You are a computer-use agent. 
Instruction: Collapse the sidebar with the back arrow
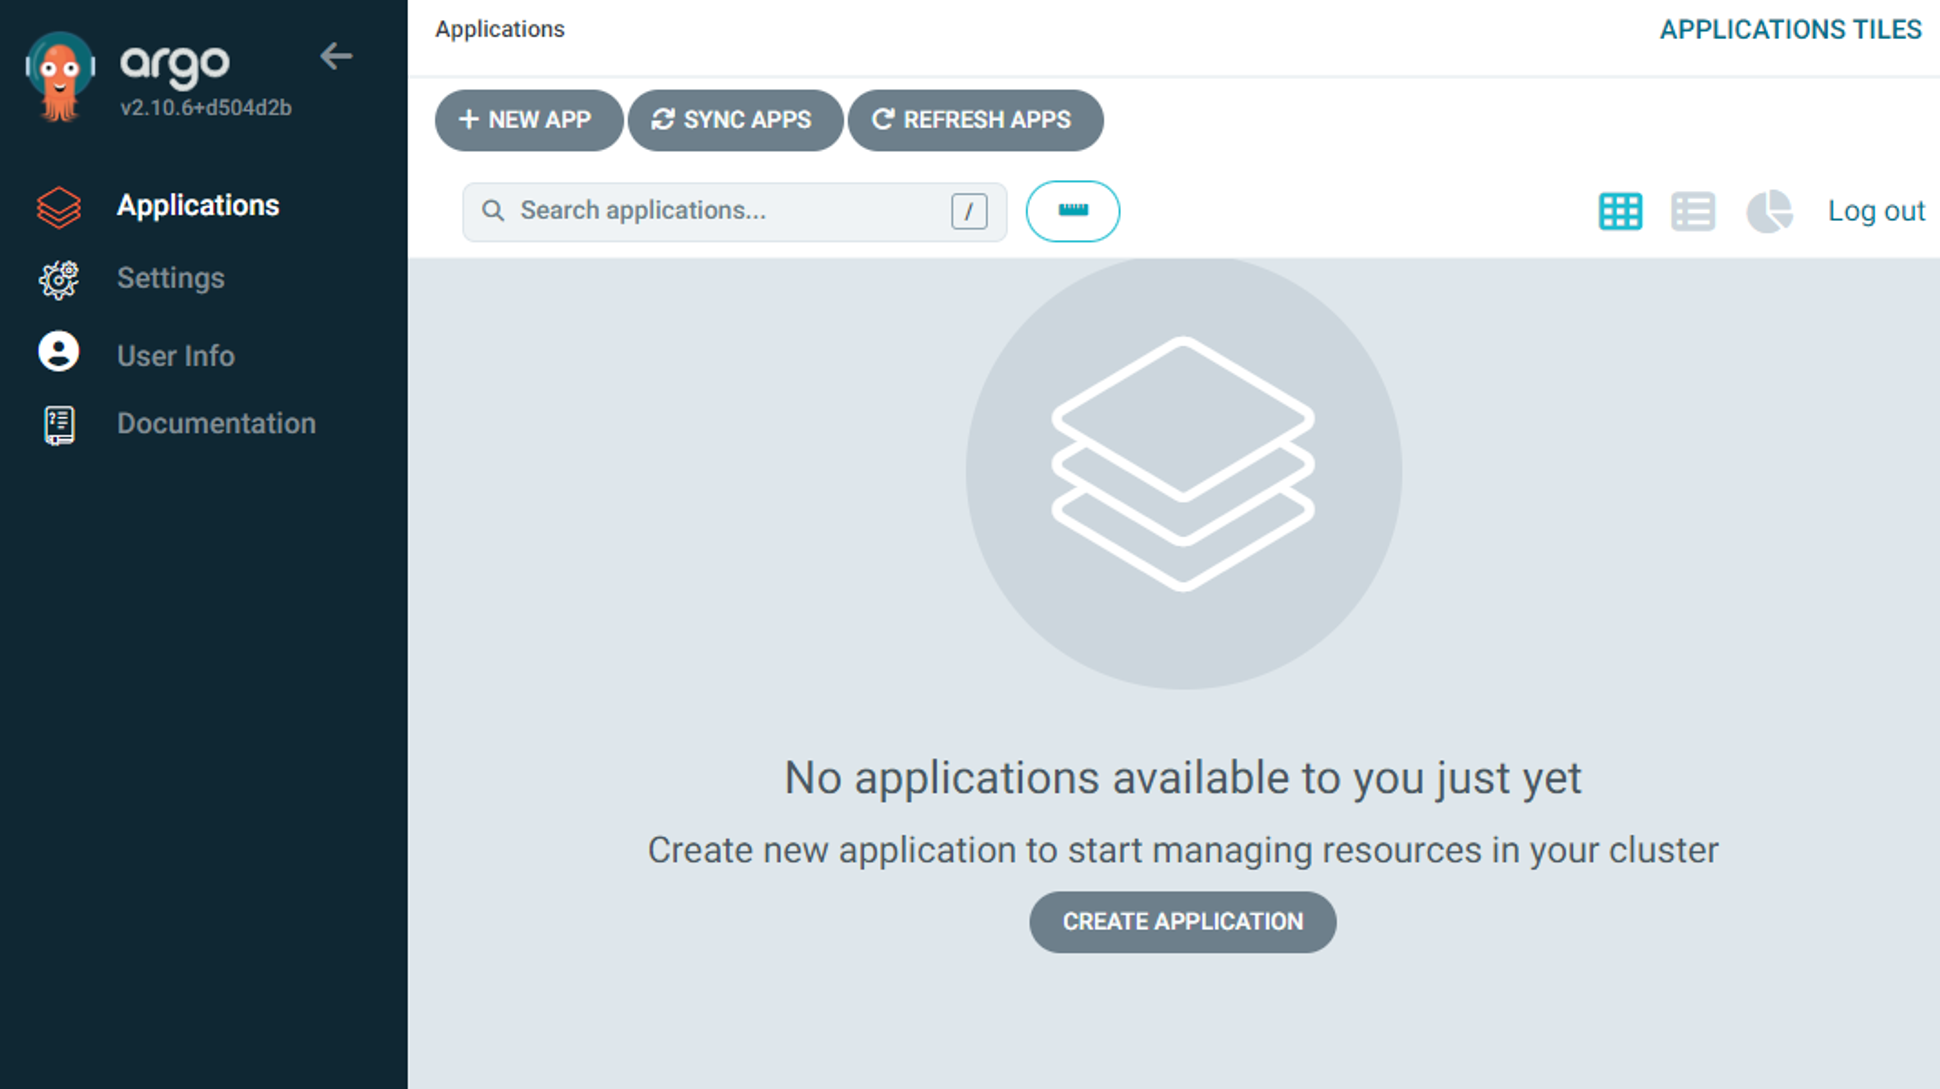[336, 56]
